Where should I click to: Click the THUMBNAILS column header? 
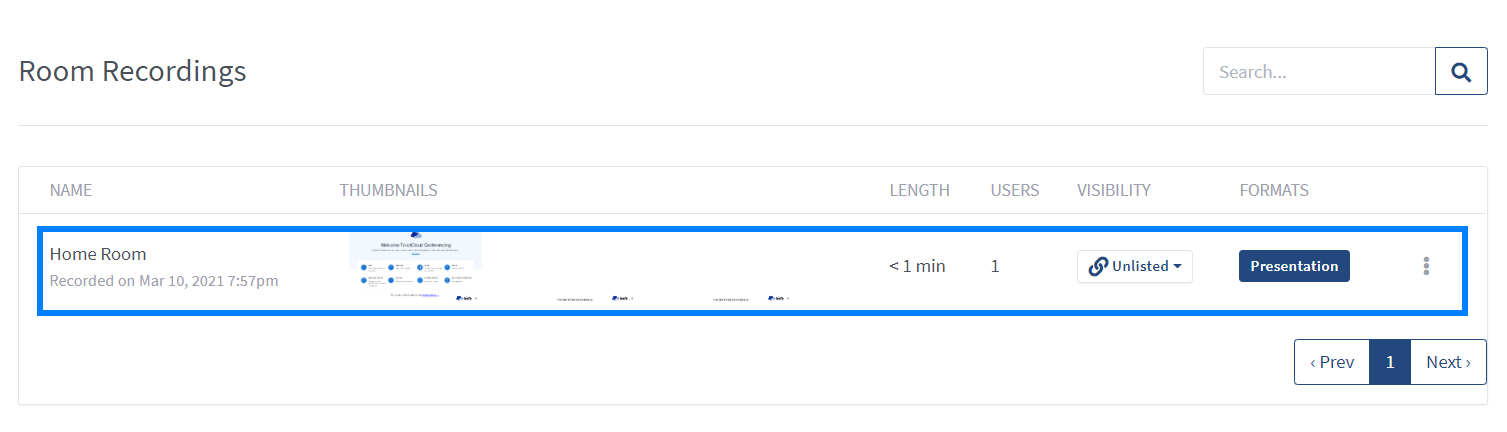click(389, 190)
